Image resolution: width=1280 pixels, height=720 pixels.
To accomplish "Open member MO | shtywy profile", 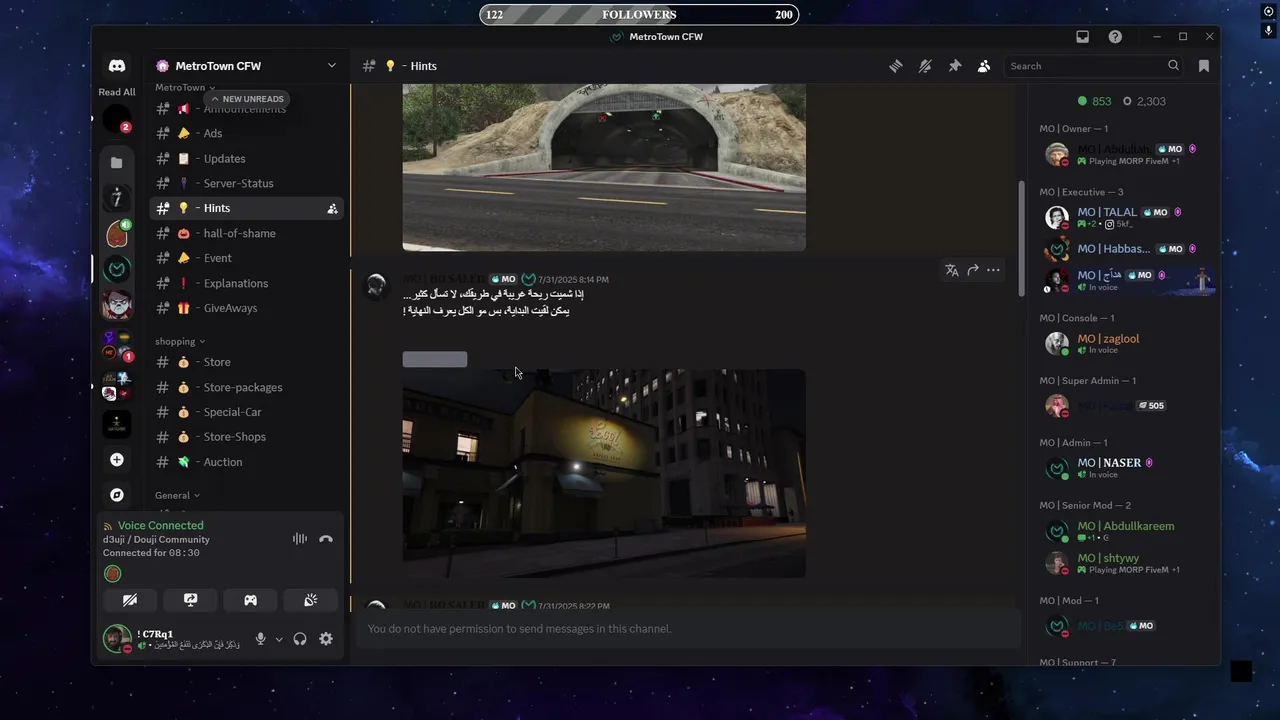I will coord(1127,563).
